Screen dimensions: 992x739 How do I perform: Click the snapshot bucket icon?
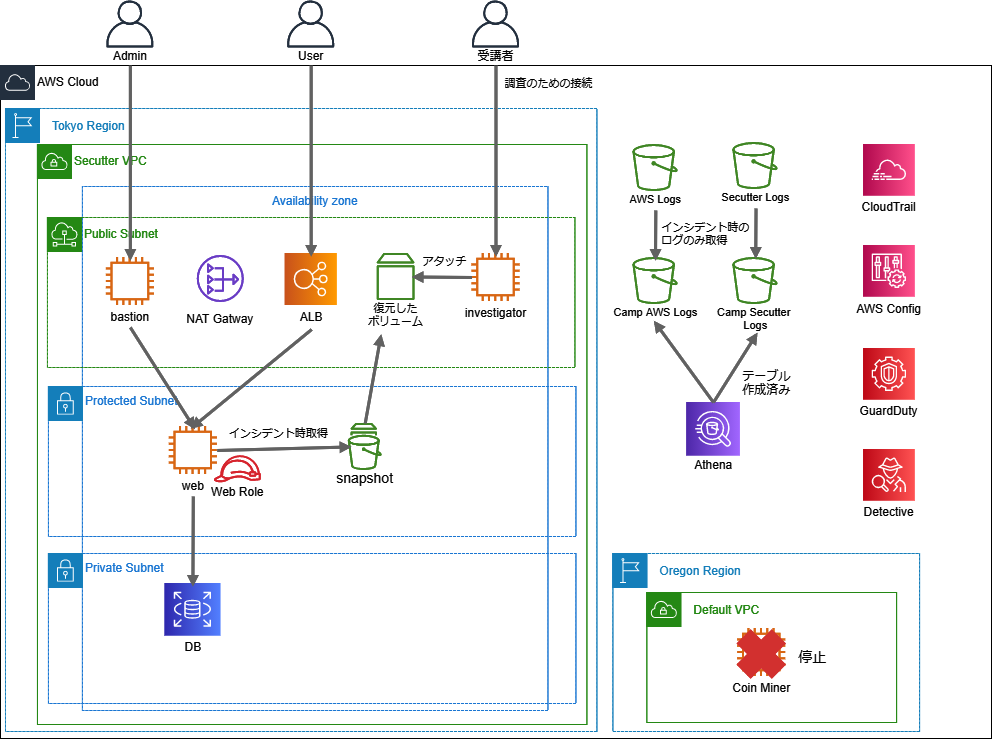click(x=364, y=447)
